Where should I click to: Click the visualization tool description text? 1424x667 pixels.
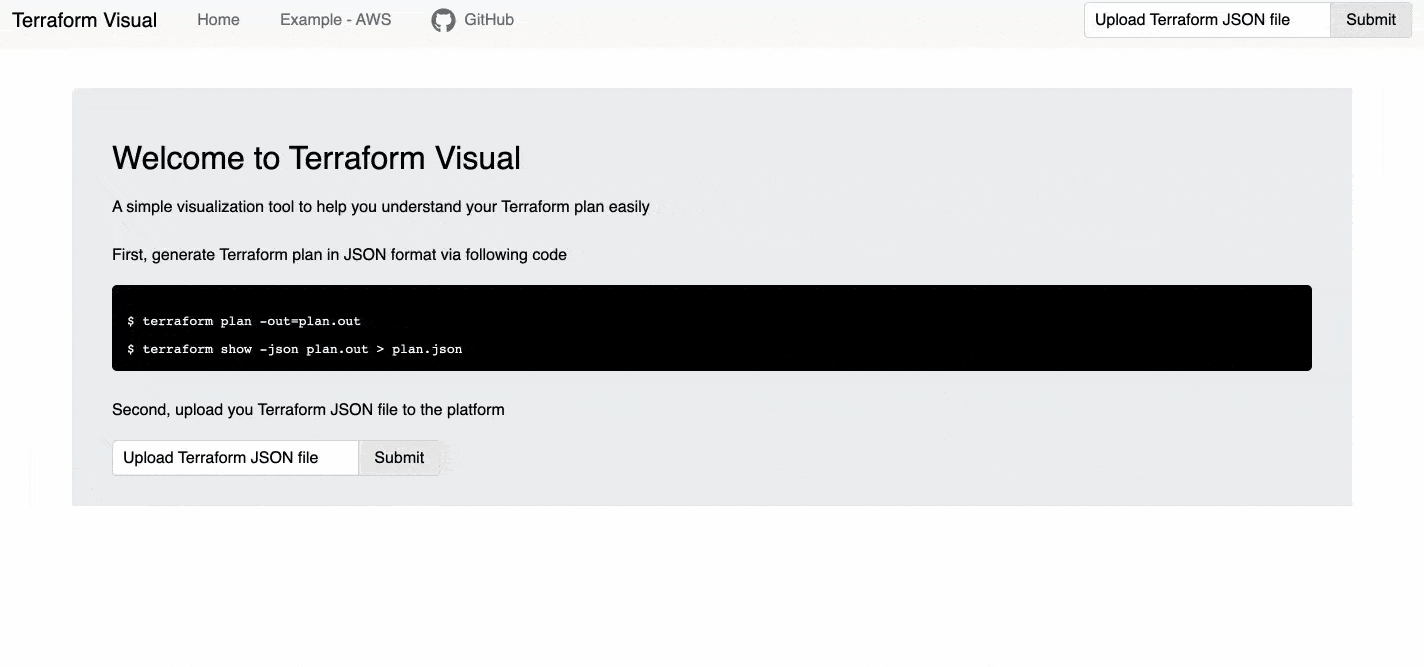[x=381, y=207]
